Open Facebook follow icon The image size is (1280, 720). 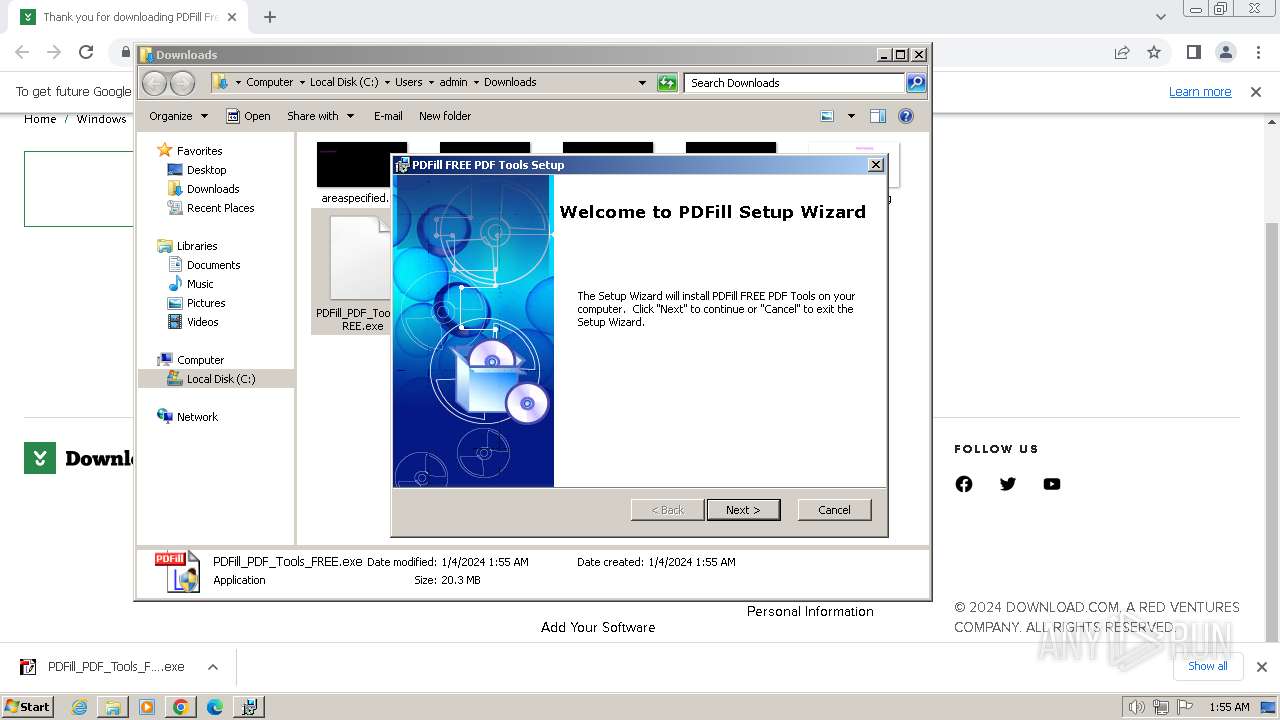point(964,484)
